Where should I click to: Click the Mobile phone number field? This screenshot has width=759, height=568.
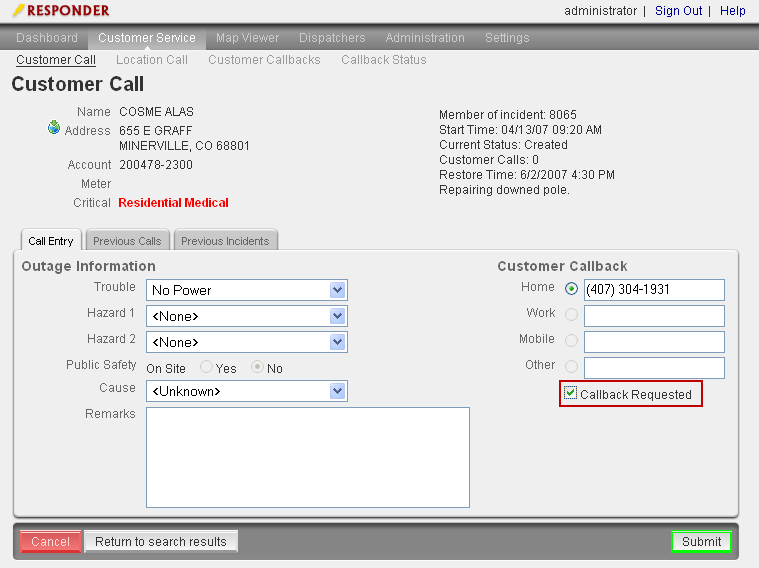click(654, 342)
